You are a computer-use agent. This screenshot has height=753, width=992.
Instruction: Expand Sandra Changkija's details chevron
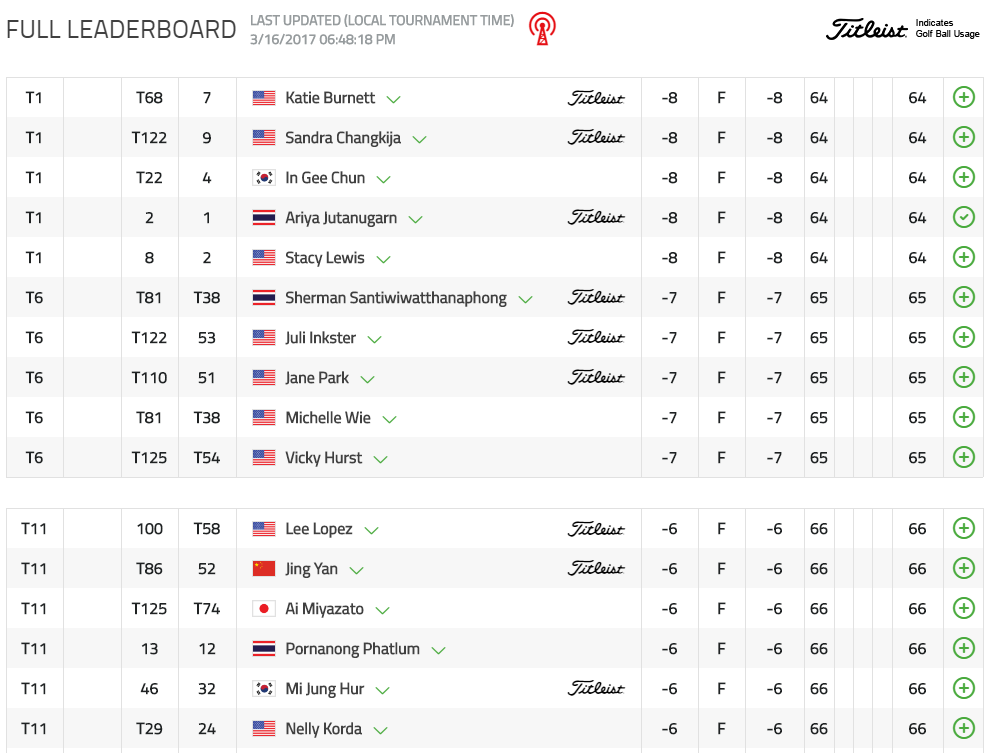pyautogui.click(x=420, y=139)
